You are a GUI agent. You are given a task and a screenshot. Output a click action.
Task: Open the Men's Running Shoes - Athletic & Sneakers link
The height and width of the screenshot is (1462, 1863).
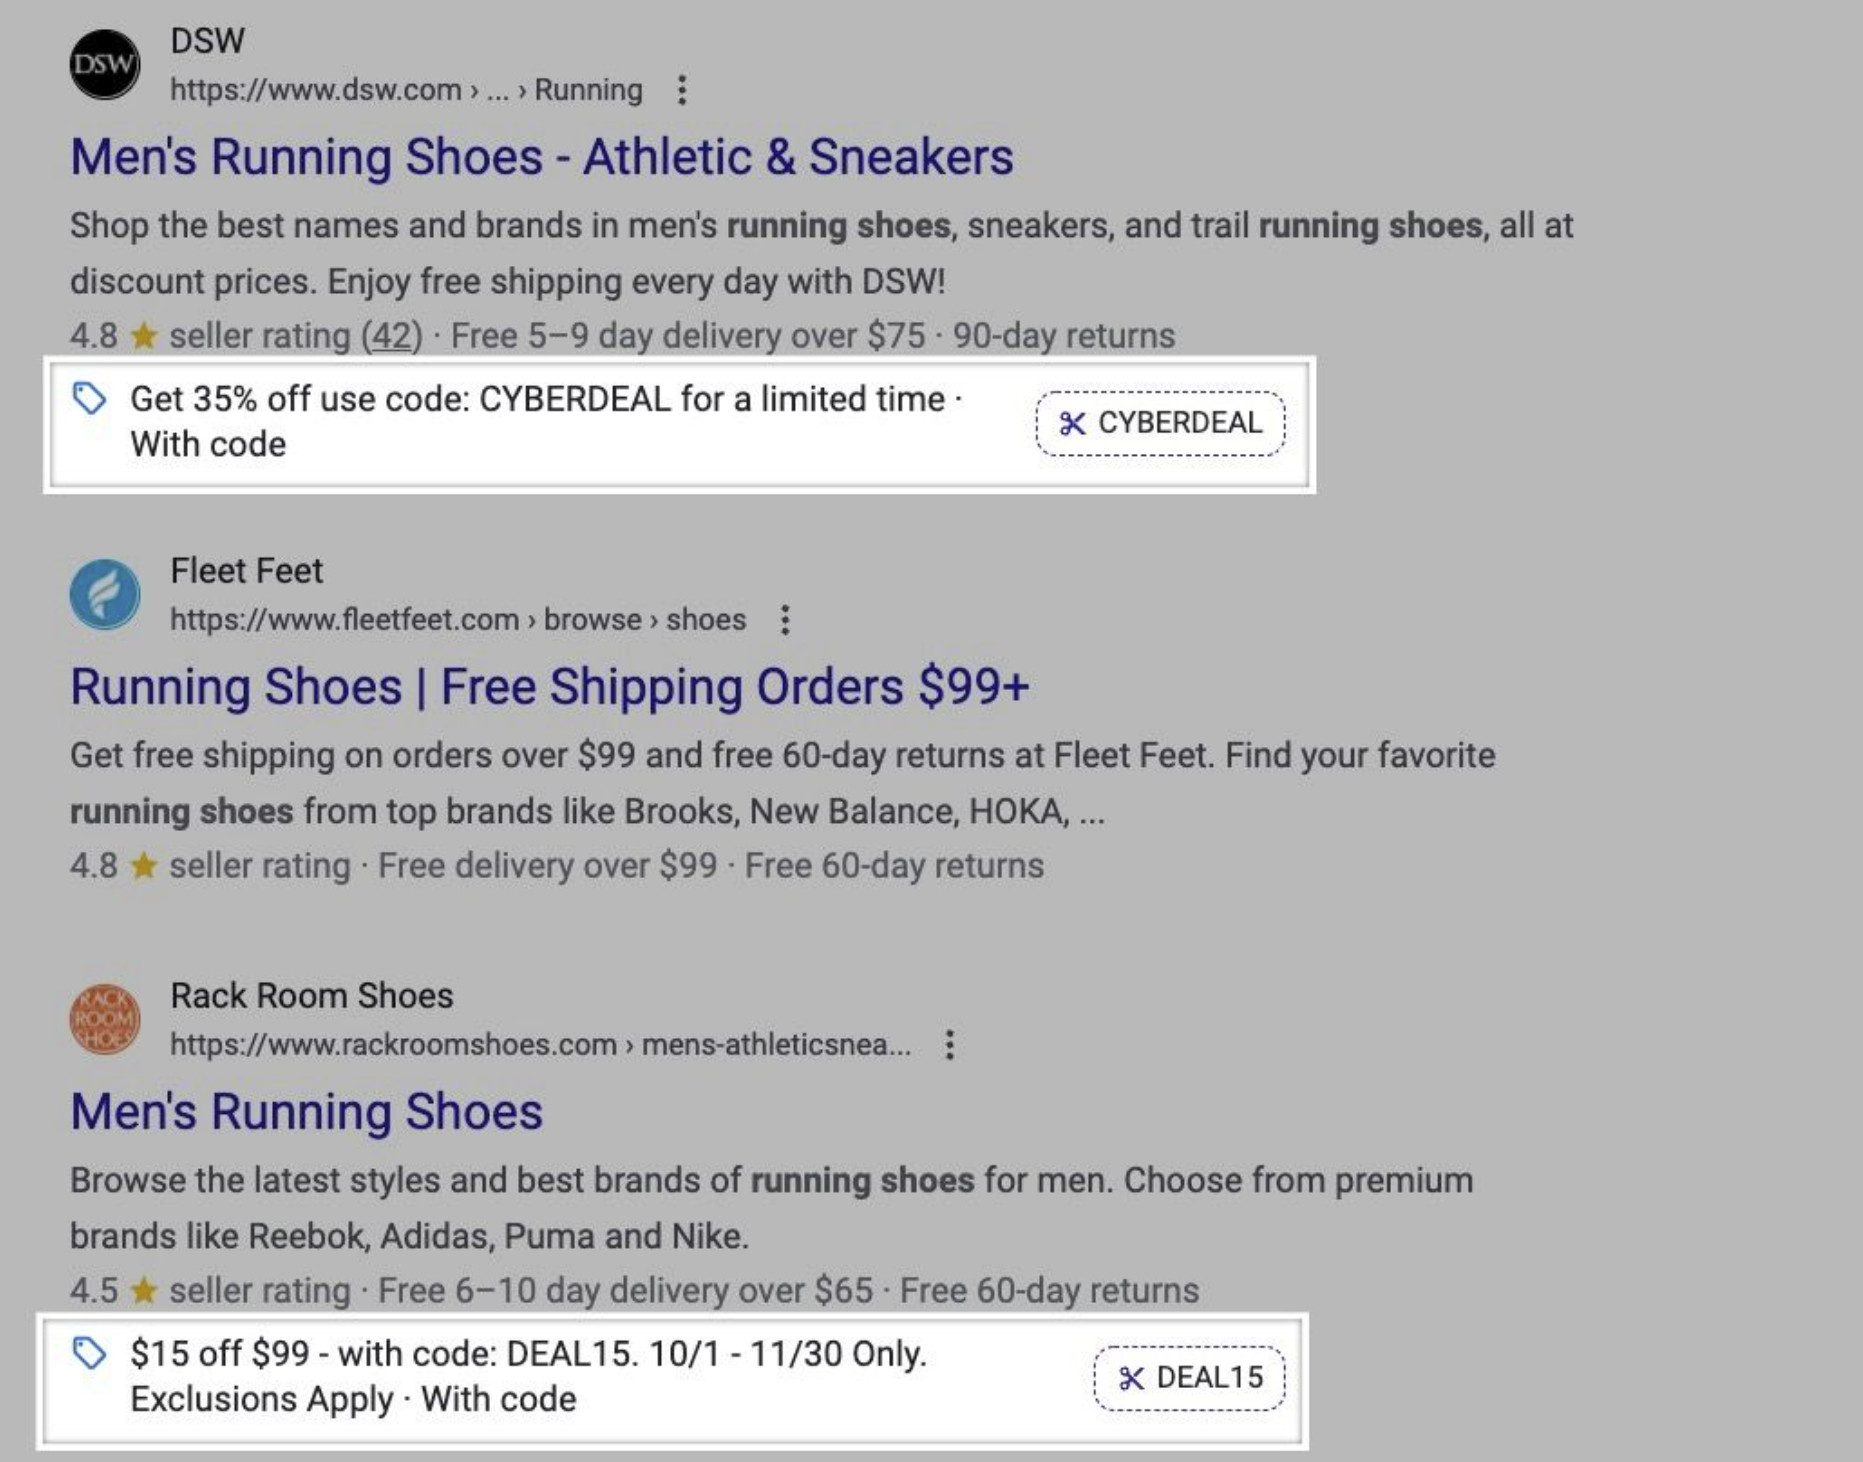pyautogui.click(x=541, y=155)
